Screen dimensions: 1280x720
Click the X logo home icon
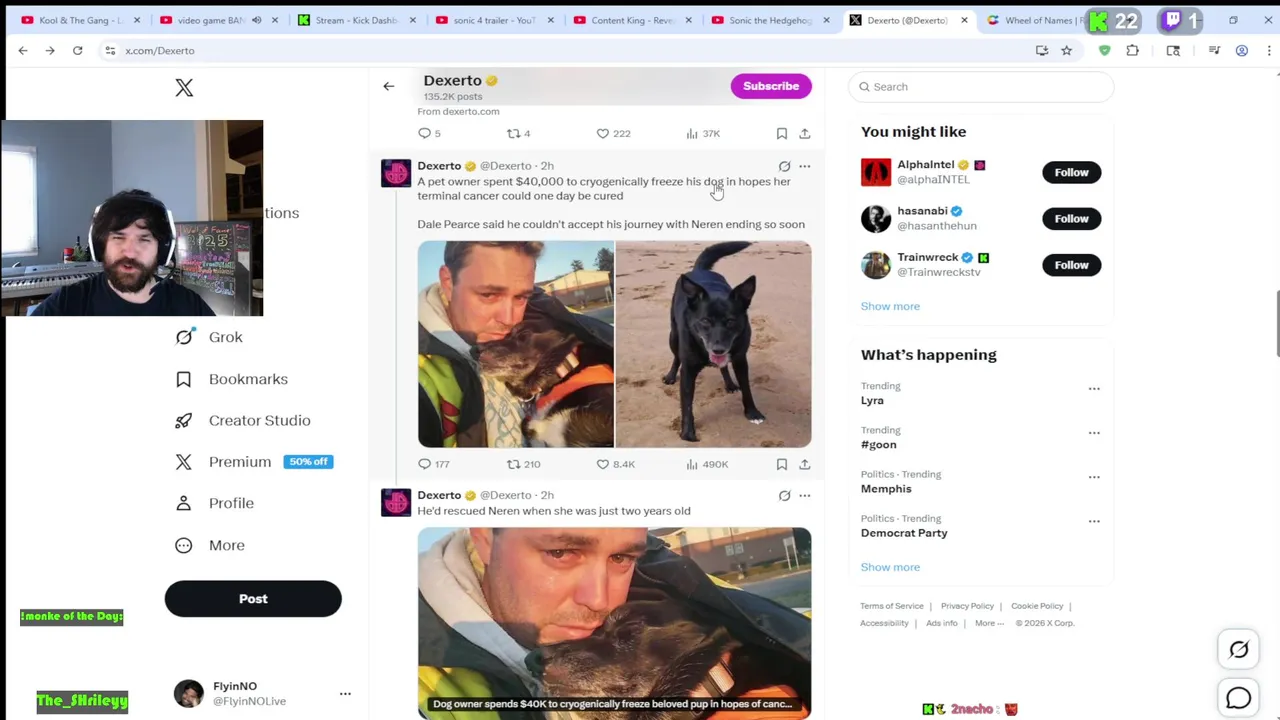tap(184, 88)
